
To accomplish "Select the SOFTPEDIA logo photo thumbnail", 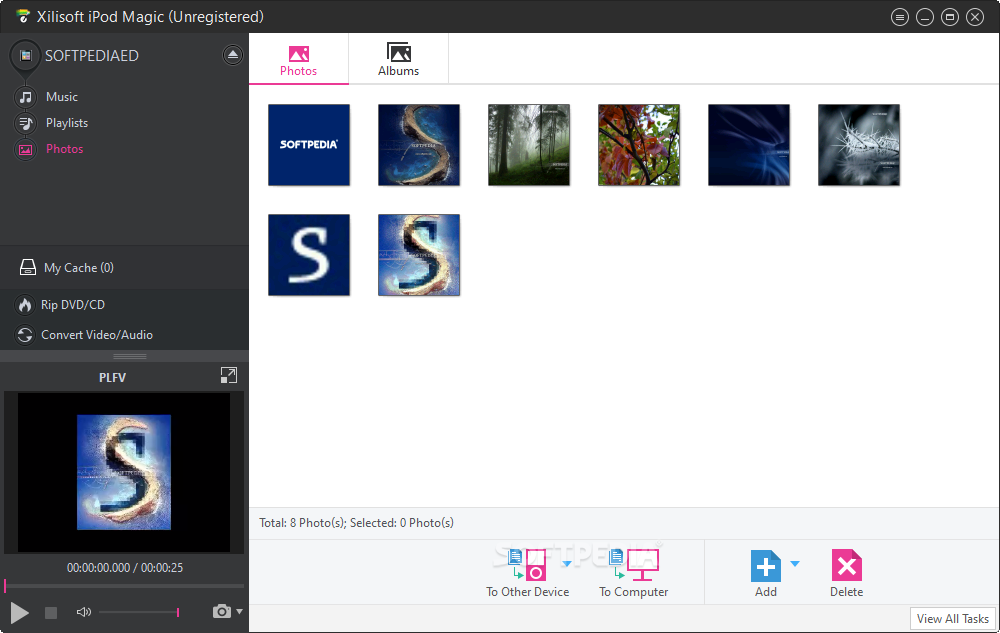I will pyautogui.click(x=309, y=145).
